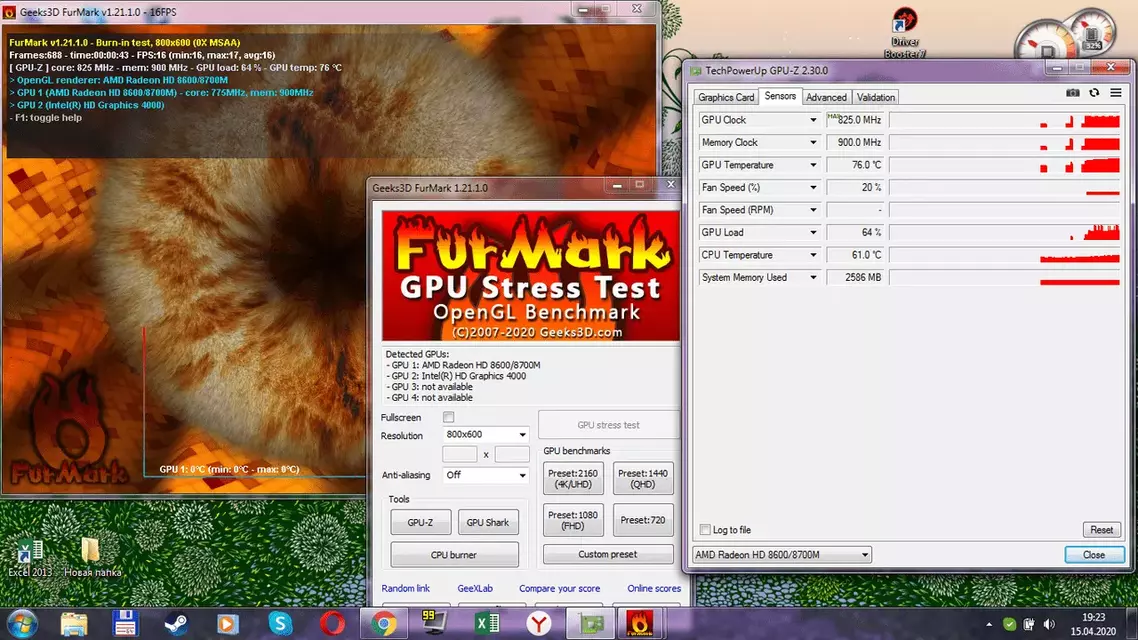Open Yandex browser from the taskbar

point(539,624)
